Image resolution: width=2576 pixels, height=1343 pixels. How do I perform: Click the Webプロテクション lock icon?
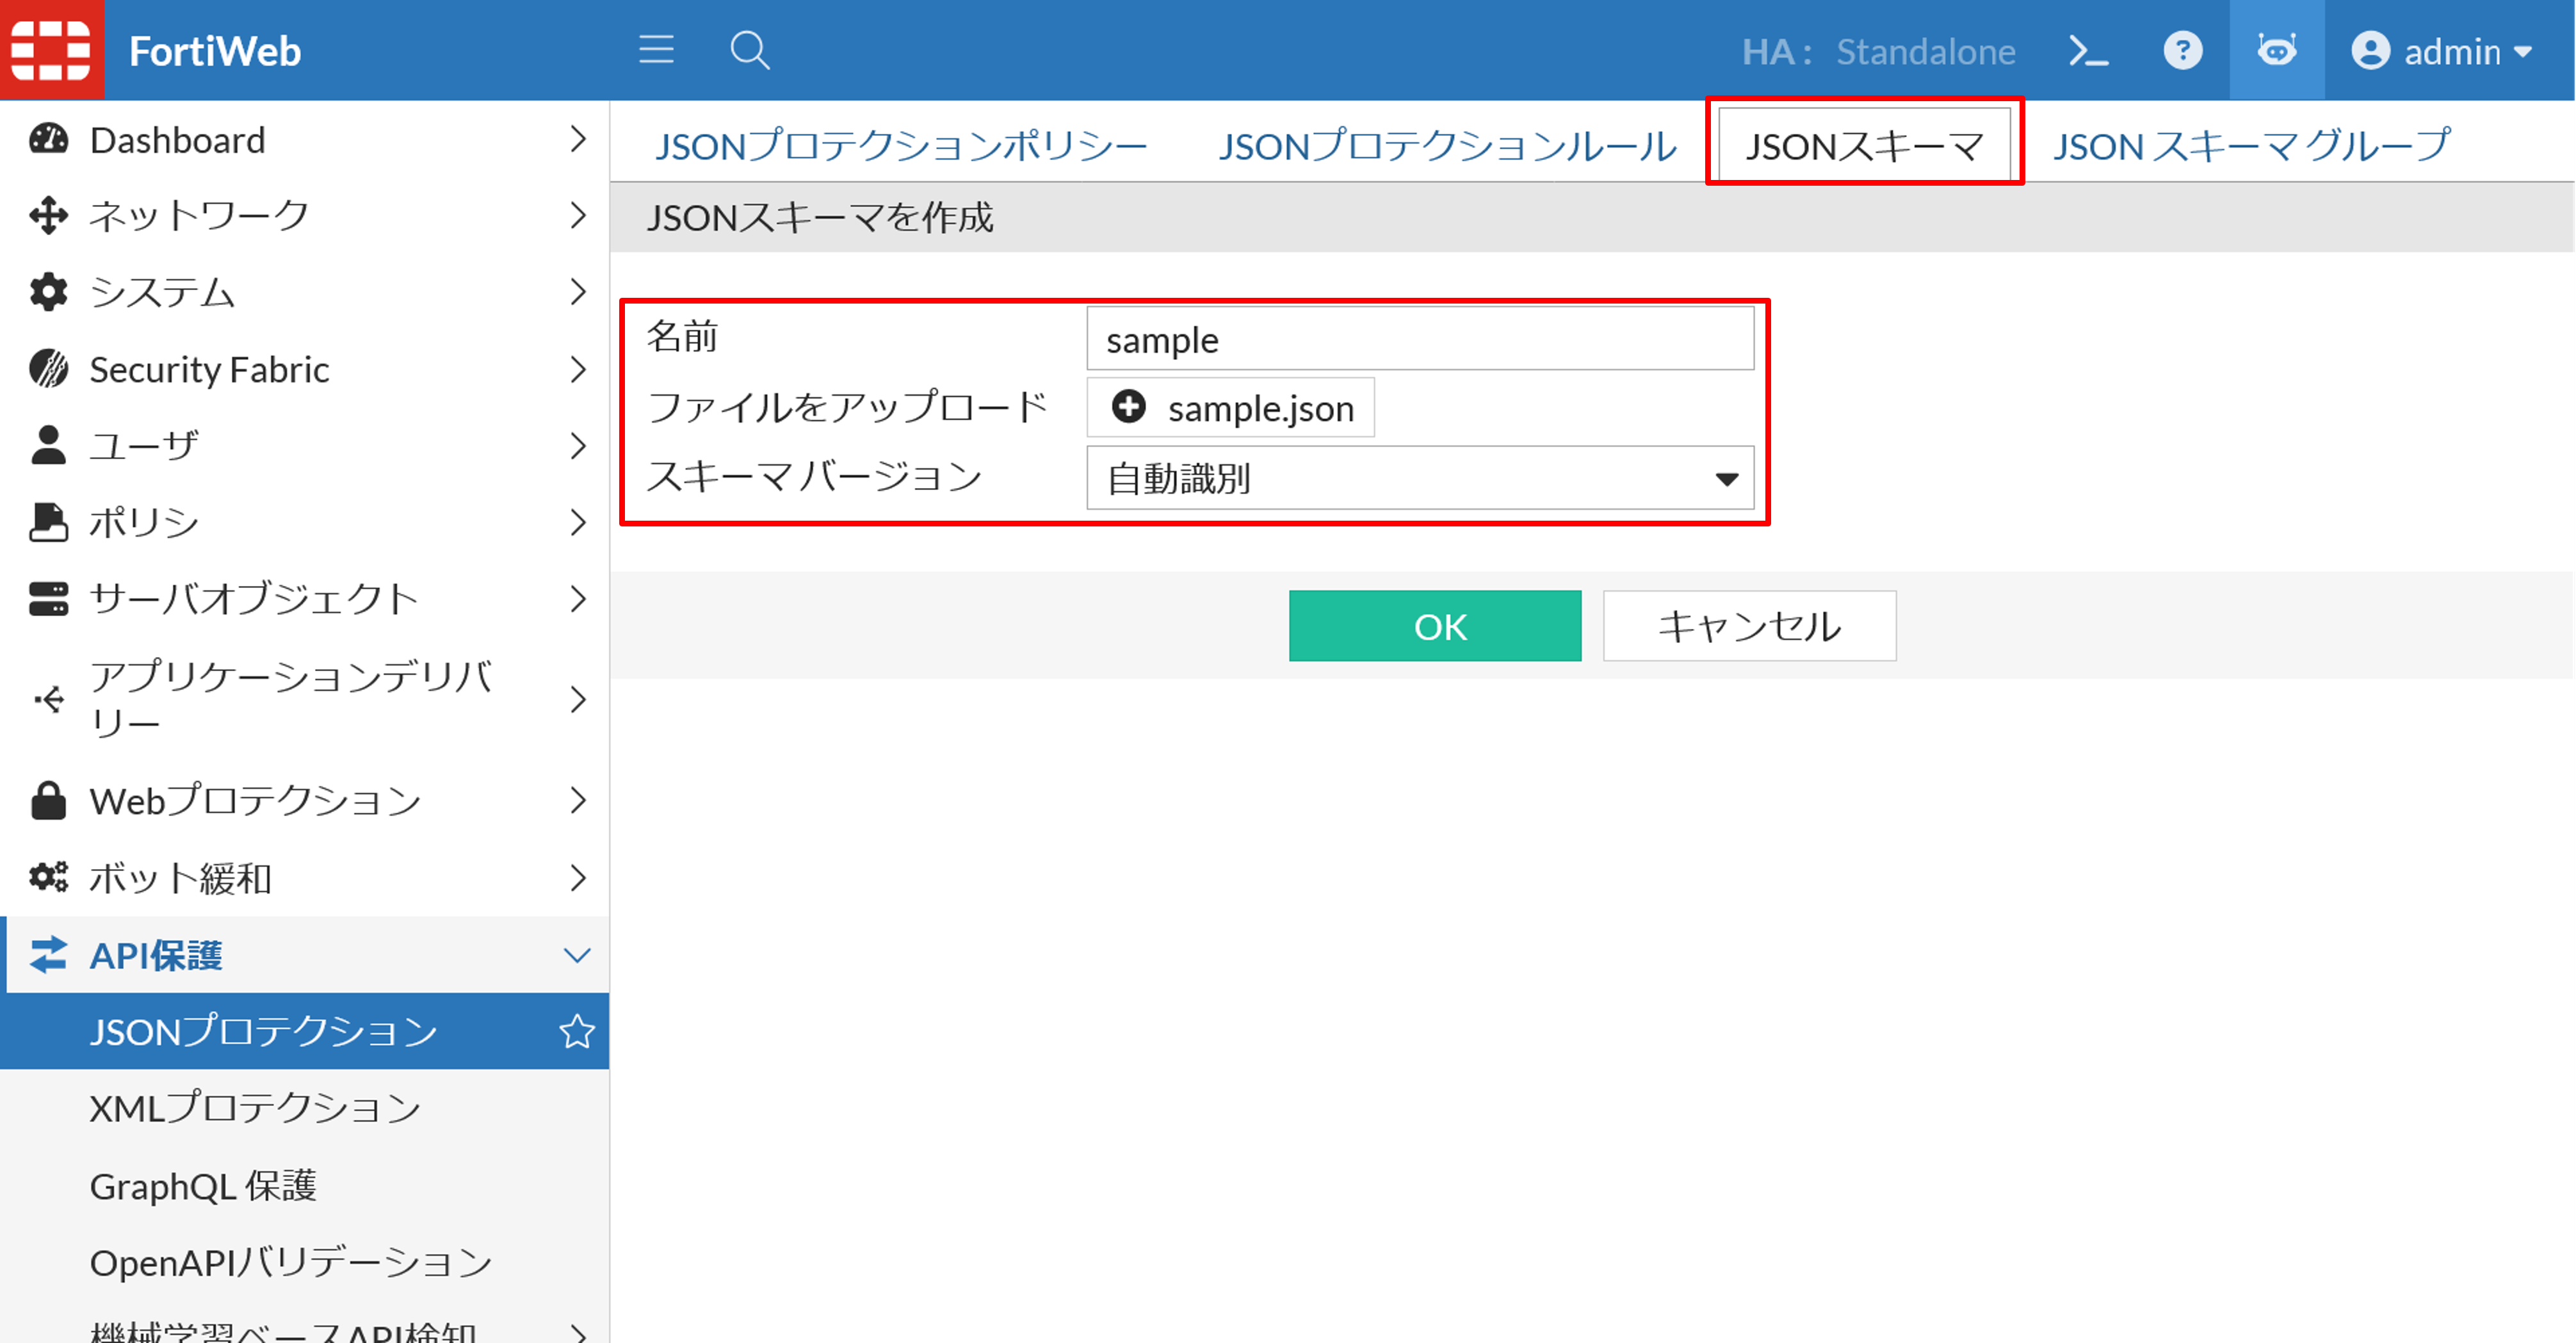click(x=48, y=800)
